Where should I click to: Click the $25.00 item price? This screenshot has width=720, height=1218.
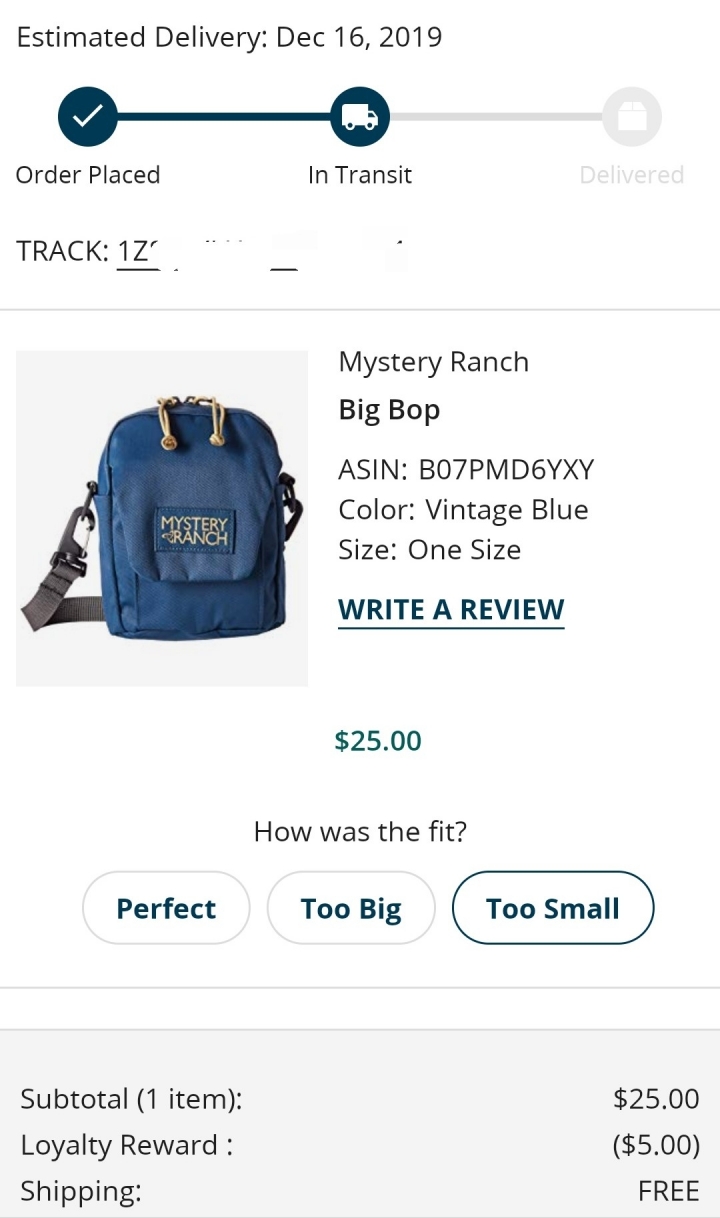[378, 741]
